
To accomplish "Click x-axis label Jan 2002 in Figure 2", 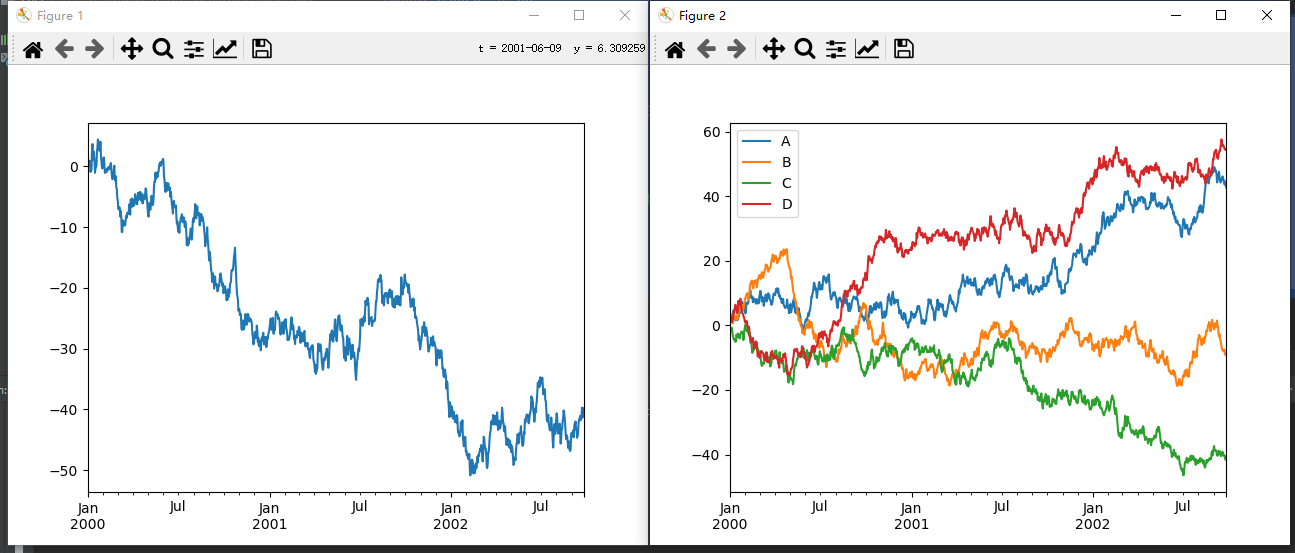I will [x=1092, y=515].
